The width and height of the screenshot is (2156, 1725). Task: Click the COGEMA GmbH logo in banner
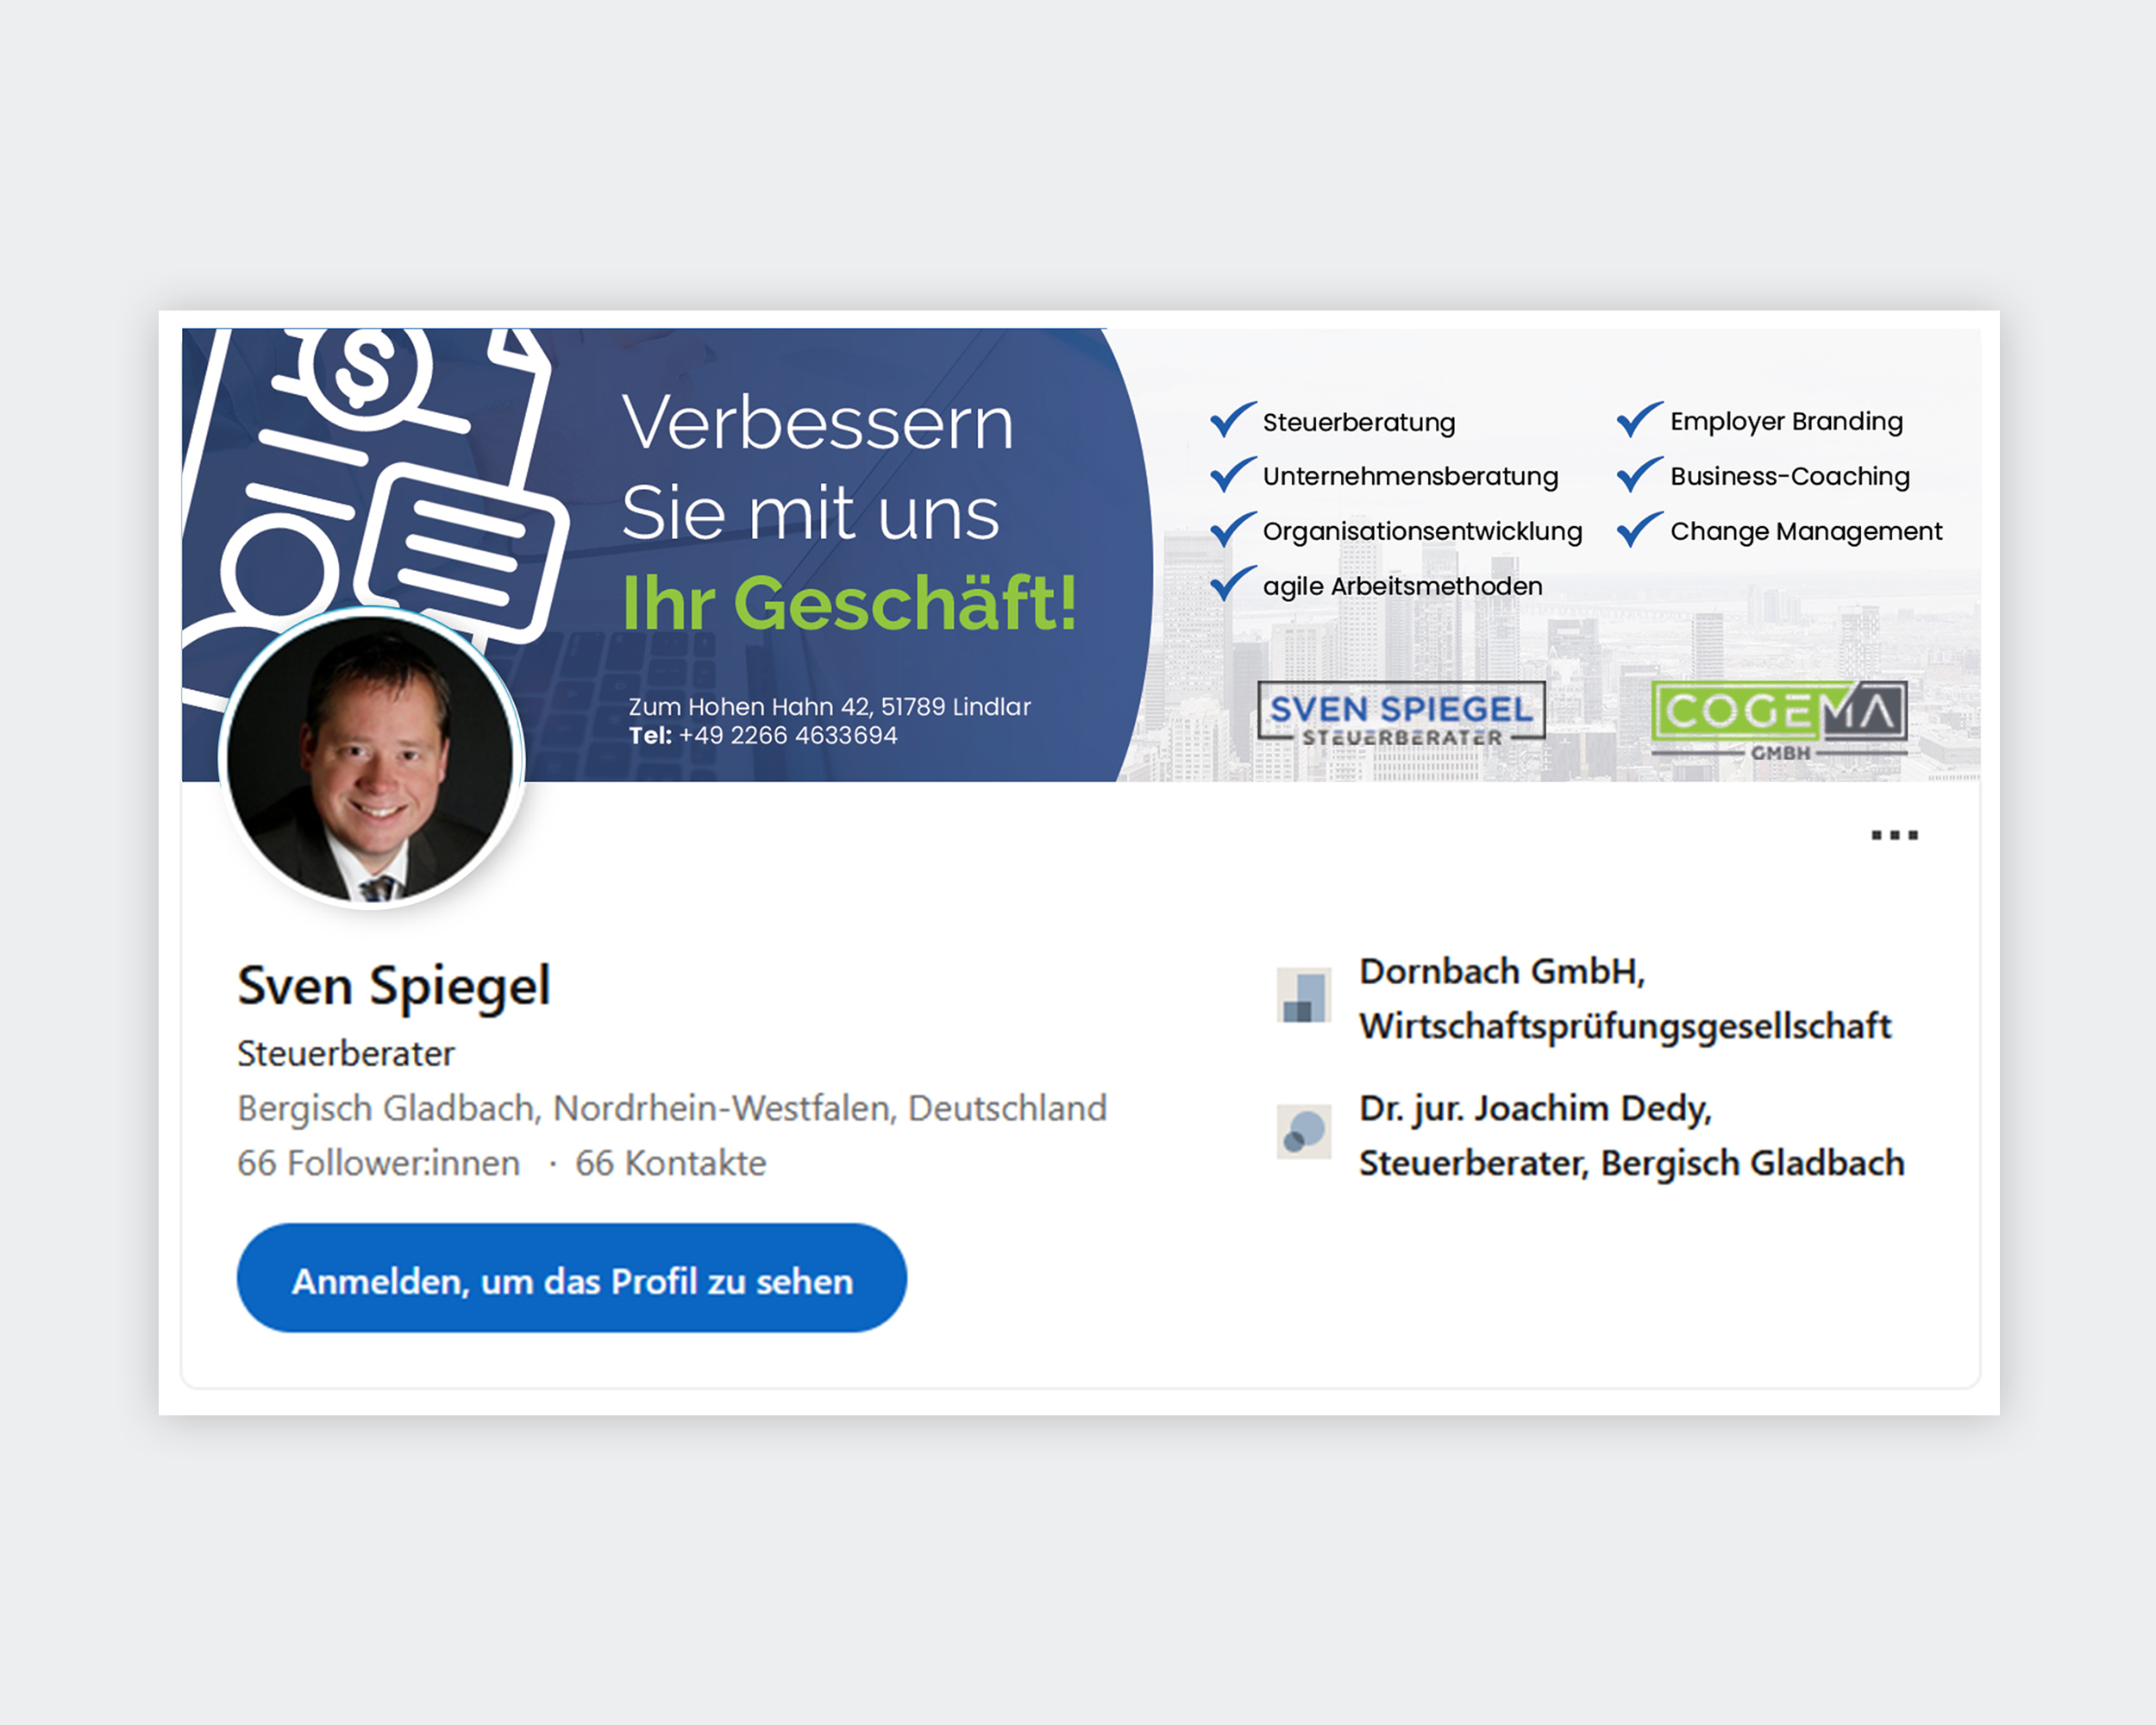coord(1779,719)
